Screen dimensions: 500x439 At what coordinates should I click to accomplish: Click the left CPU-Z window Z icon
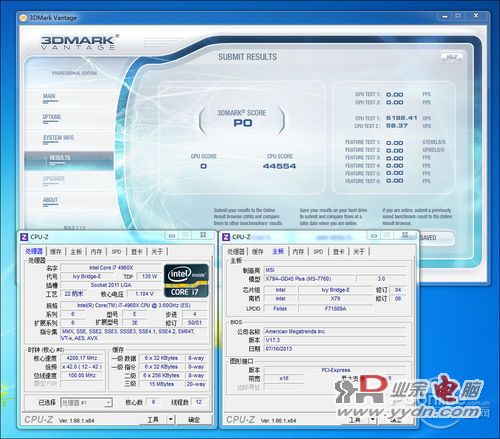[24, 237]
